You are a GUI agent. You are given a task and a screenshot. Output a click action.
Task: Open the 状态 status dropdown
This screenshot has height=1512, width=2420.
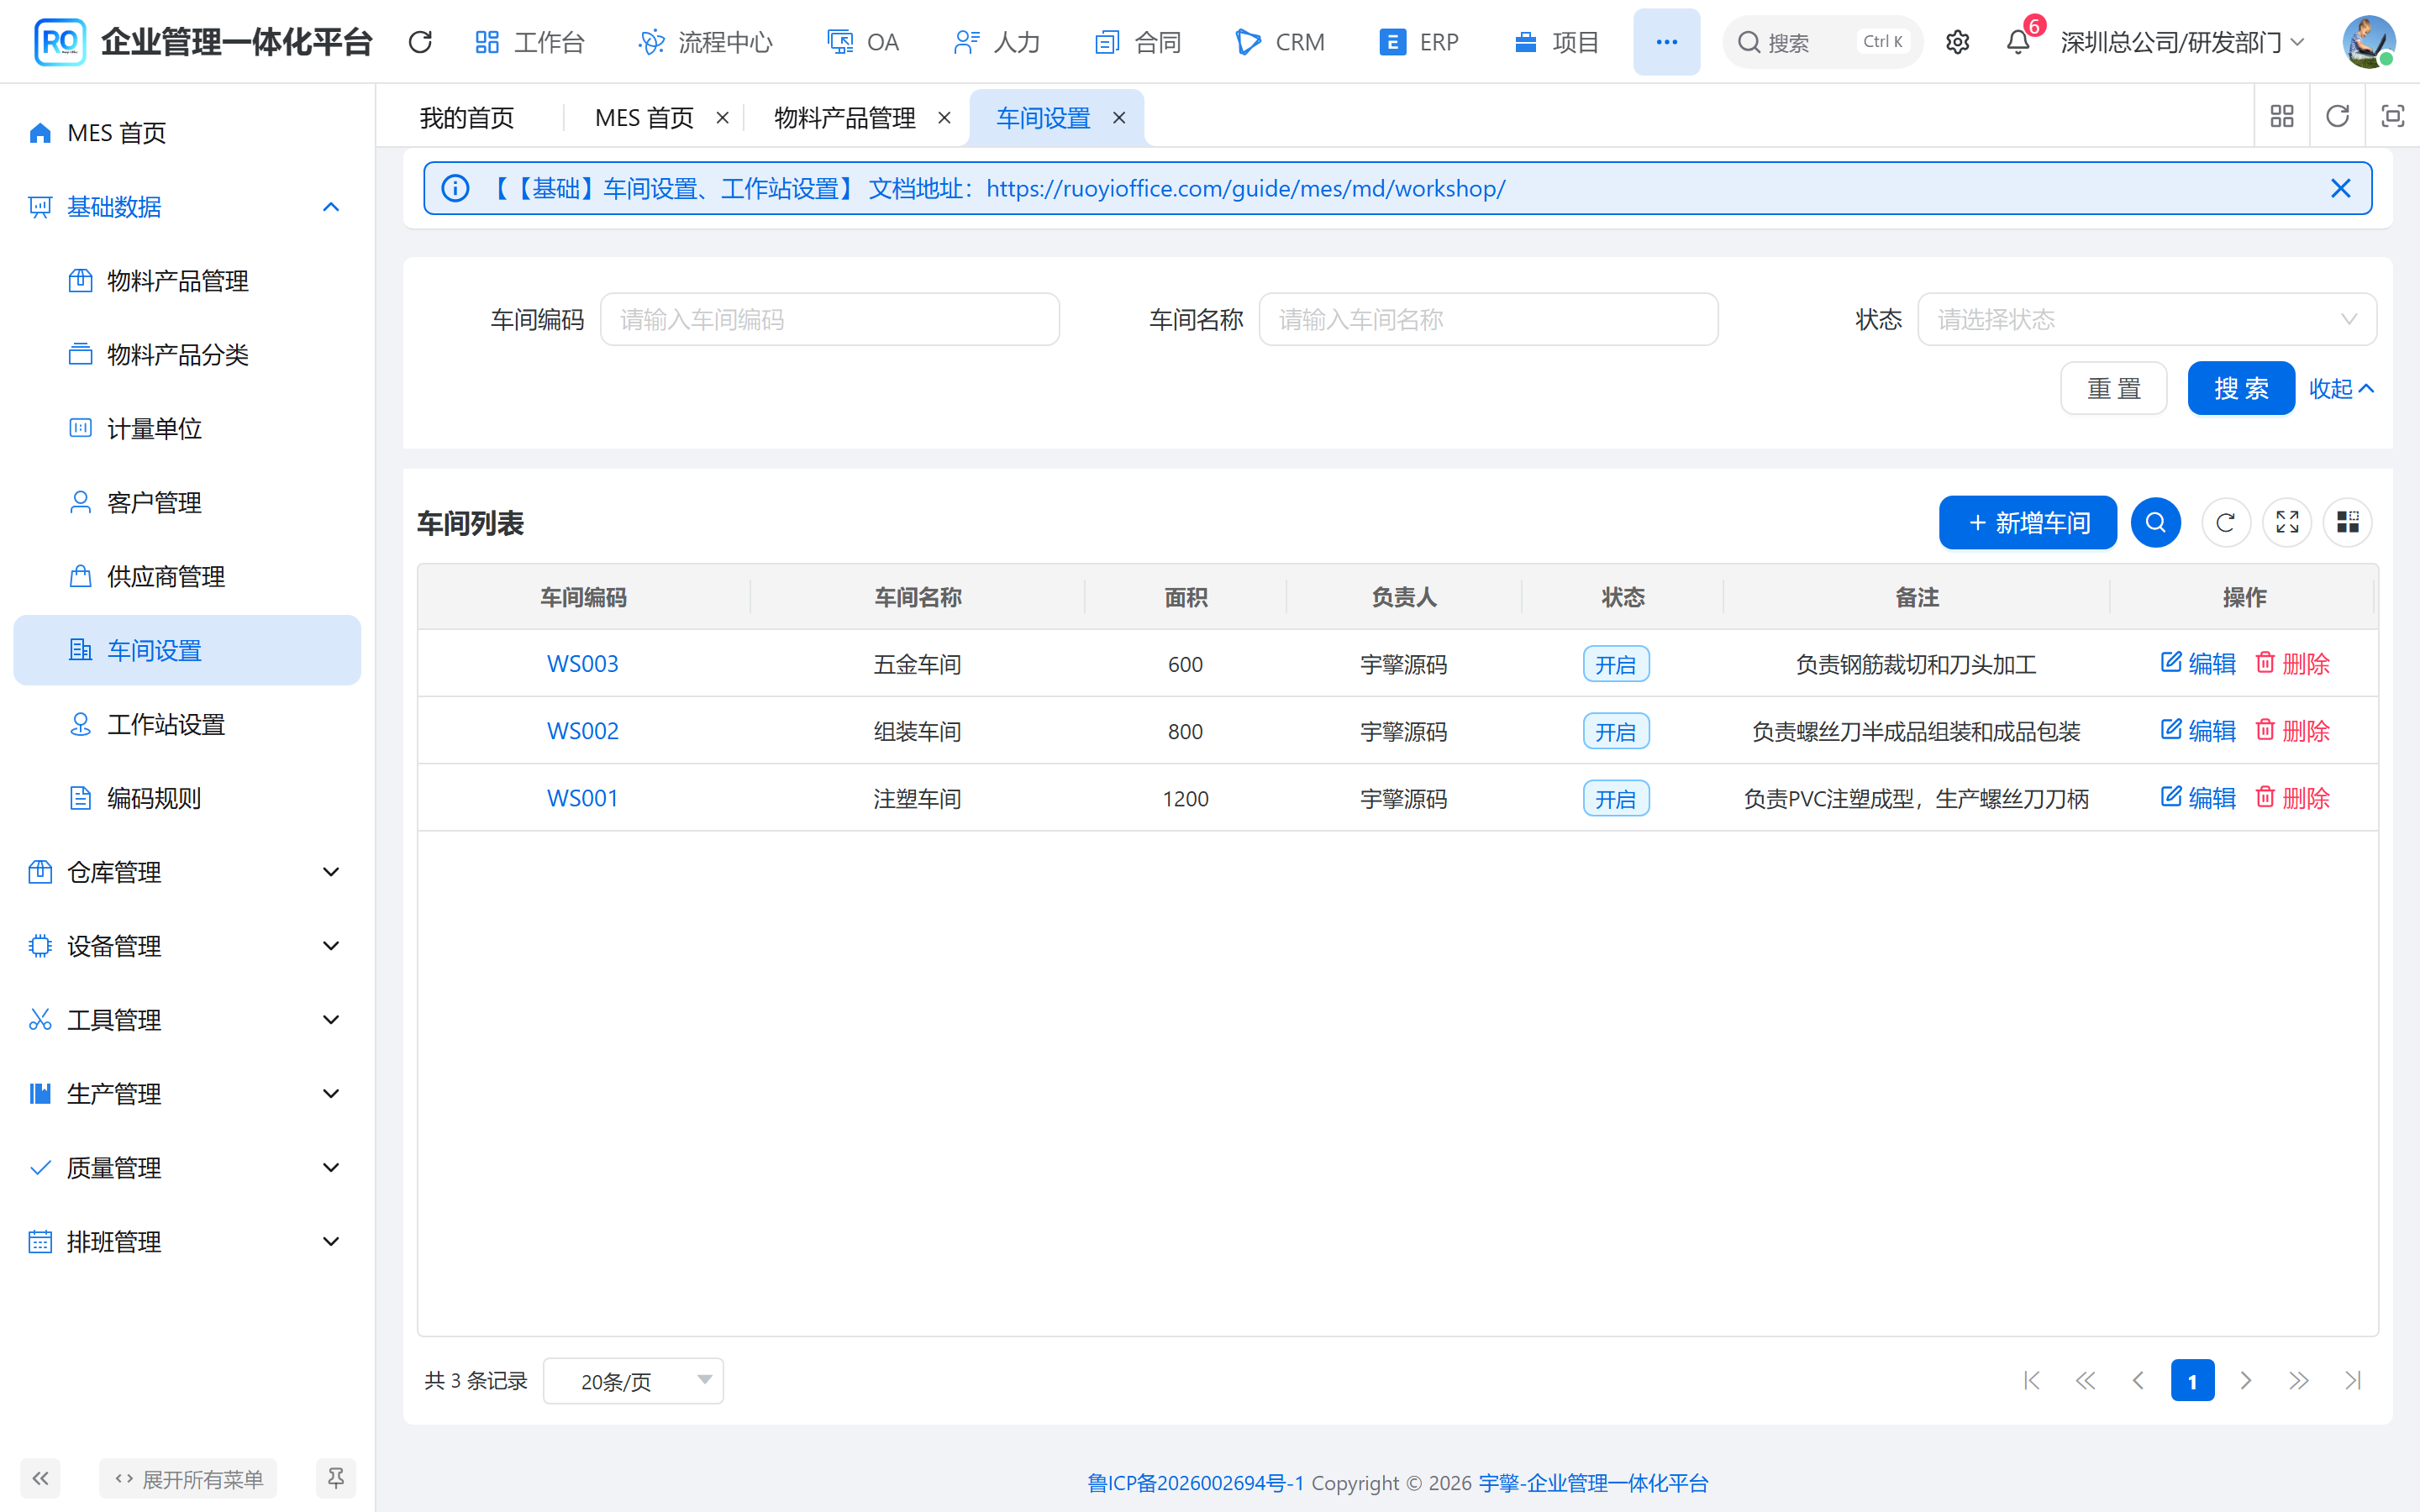pyautogui.click(x=2147, y=319)
